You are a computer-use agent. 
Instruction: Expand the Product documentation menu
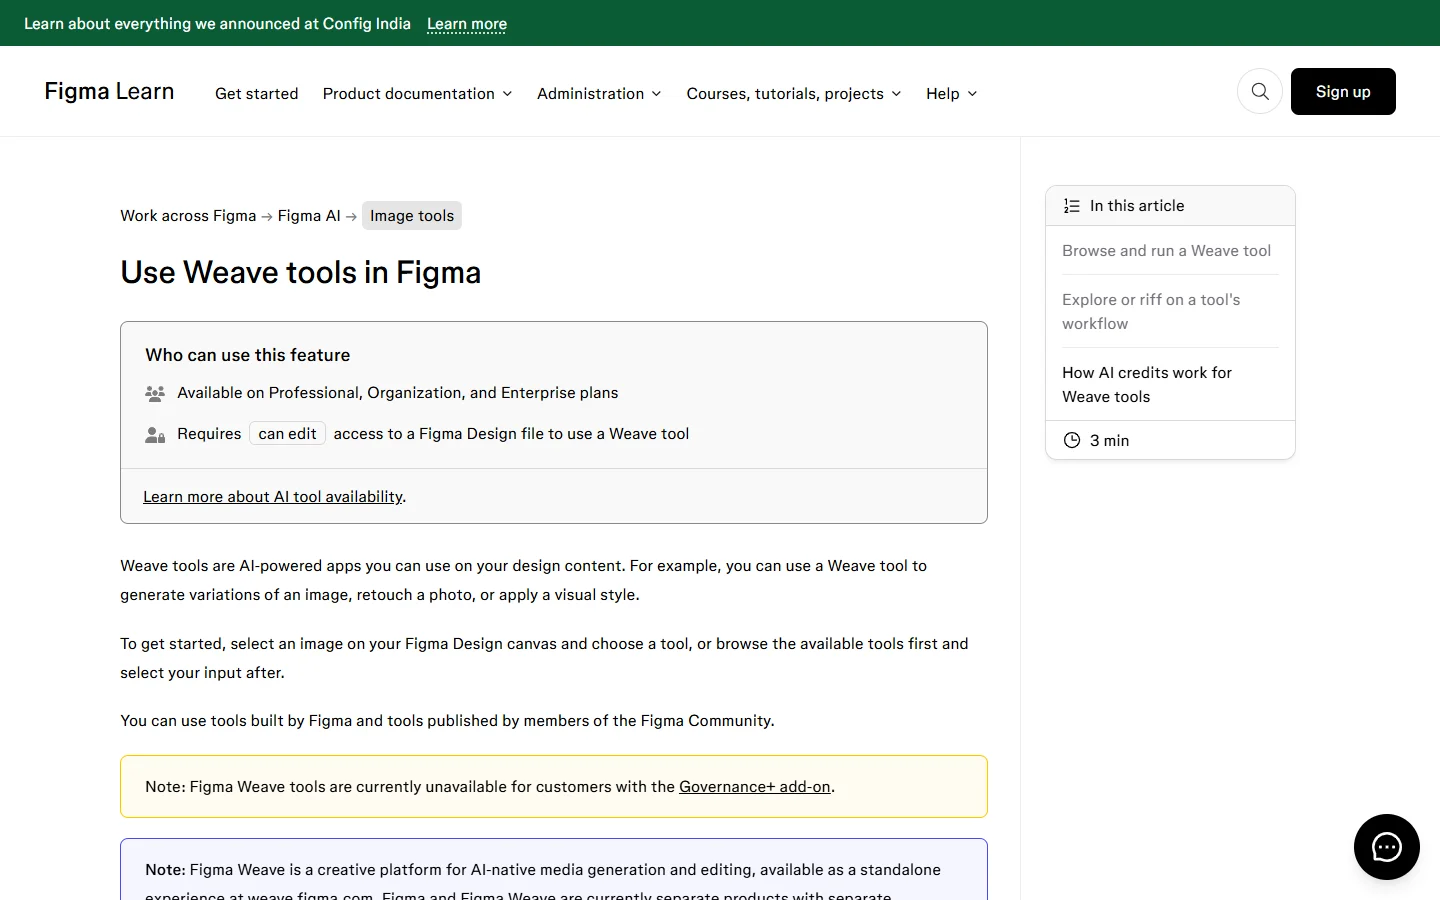[x=418, y=93]
